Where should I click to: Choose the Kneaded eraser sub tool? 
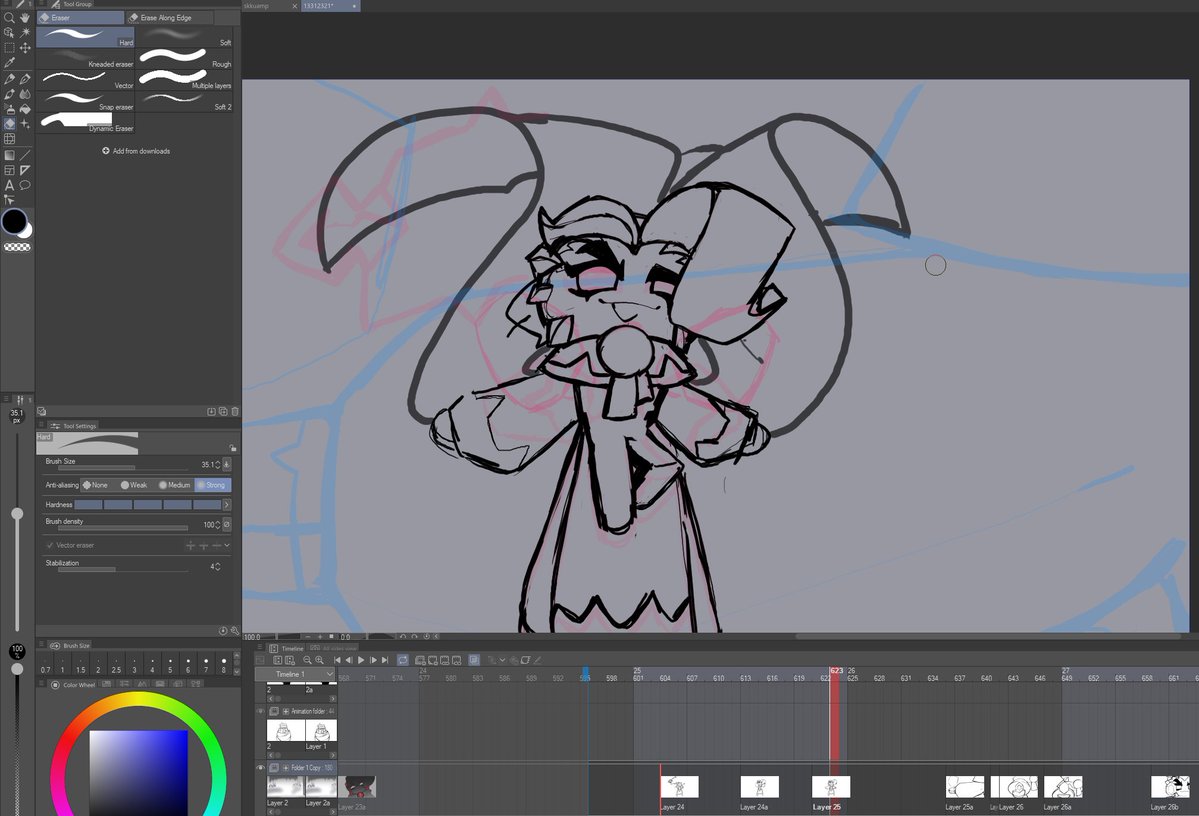point(85,58)
